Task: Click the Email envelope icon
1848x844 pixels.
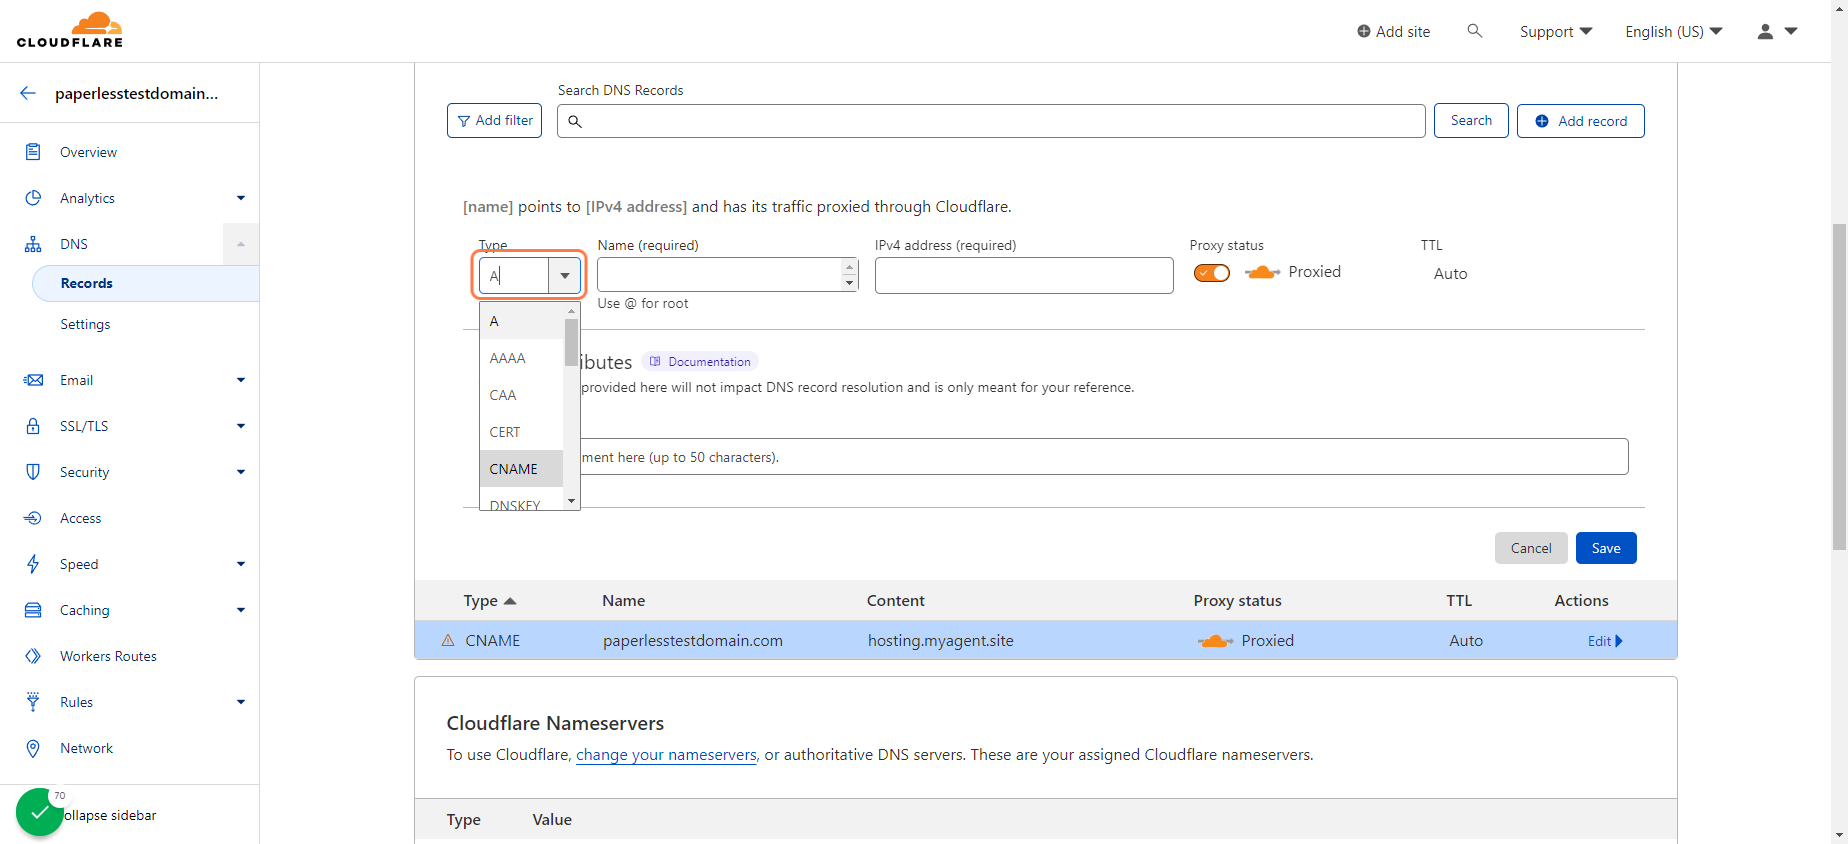Action: 33,380
